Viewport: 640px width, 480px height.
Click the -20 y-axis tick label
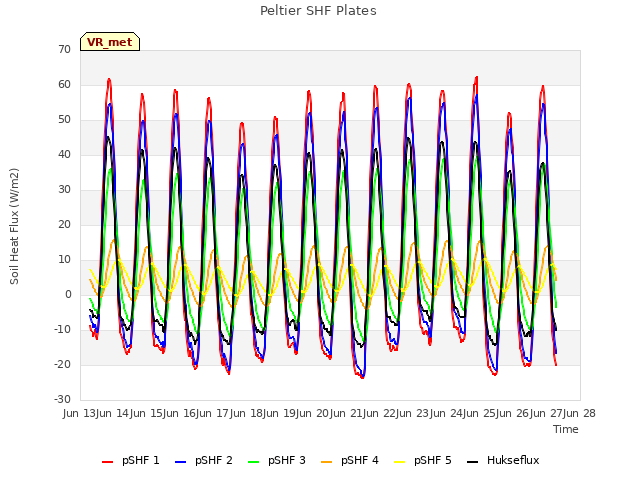tap(63, 364)
